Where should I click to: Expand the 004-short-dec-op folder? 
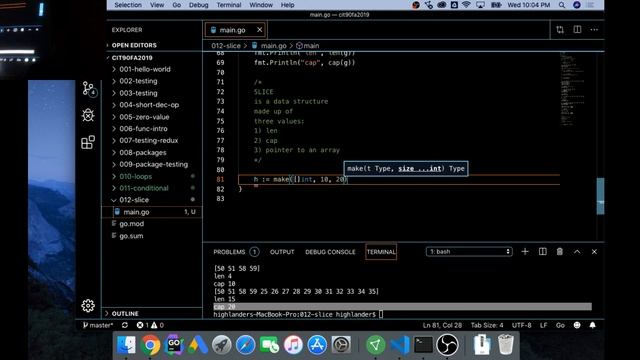pyautogui.click(x=149, y=105)
